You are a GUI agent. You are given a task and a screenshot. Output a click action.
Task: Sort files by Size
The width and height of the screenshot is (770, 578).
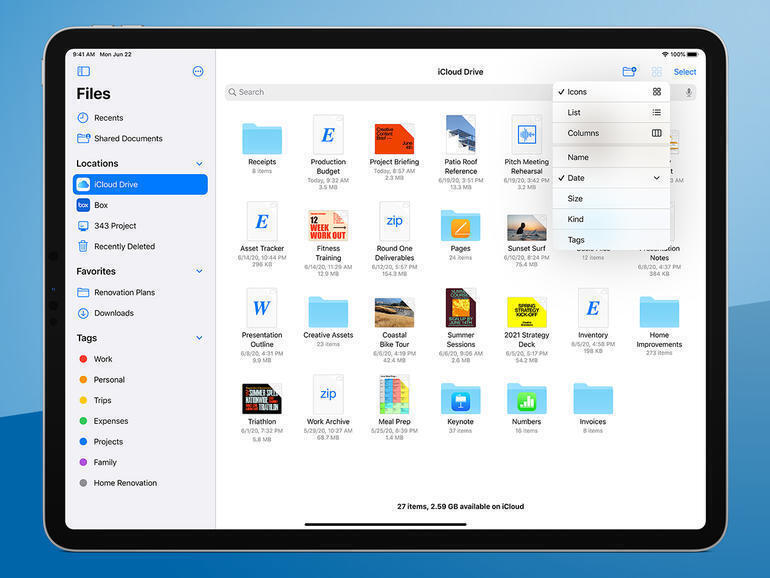point(611,199)
